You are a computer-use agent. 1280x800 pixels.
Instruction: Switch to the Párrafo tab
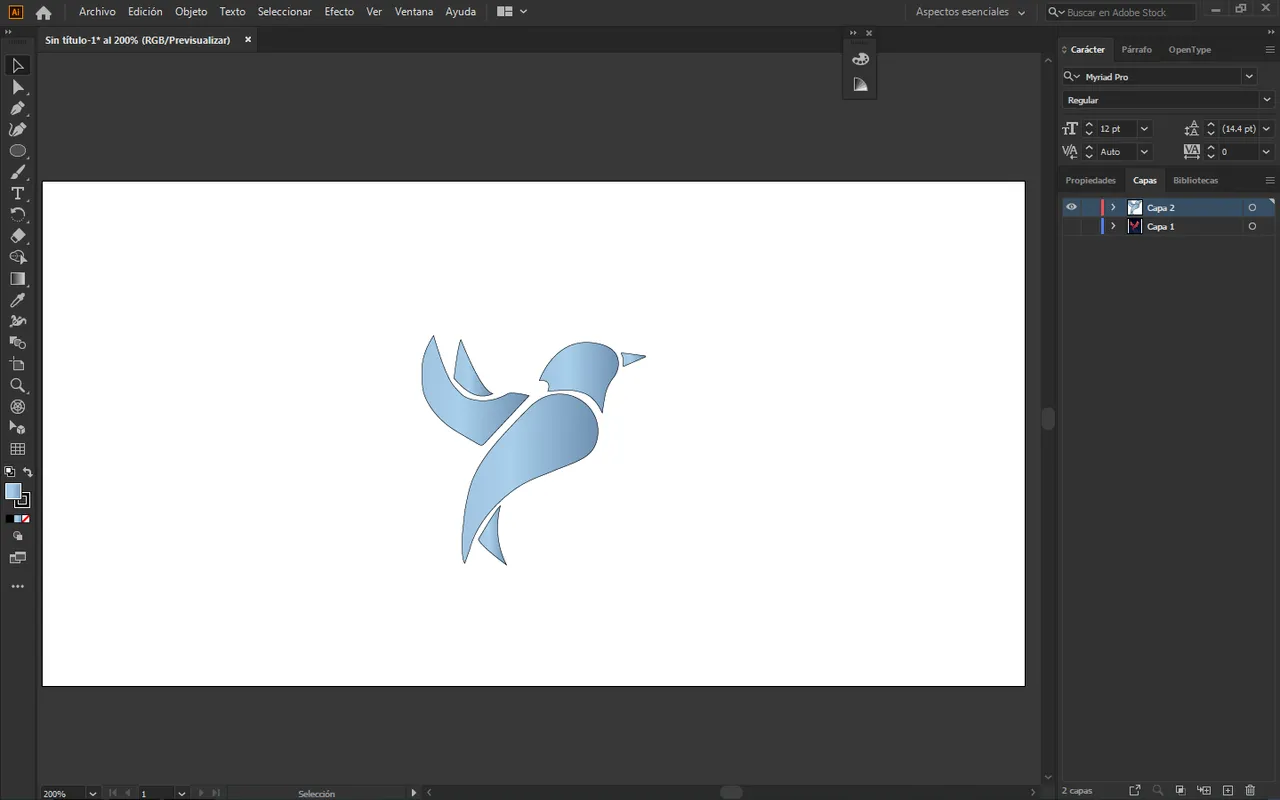click(1136, 50)
